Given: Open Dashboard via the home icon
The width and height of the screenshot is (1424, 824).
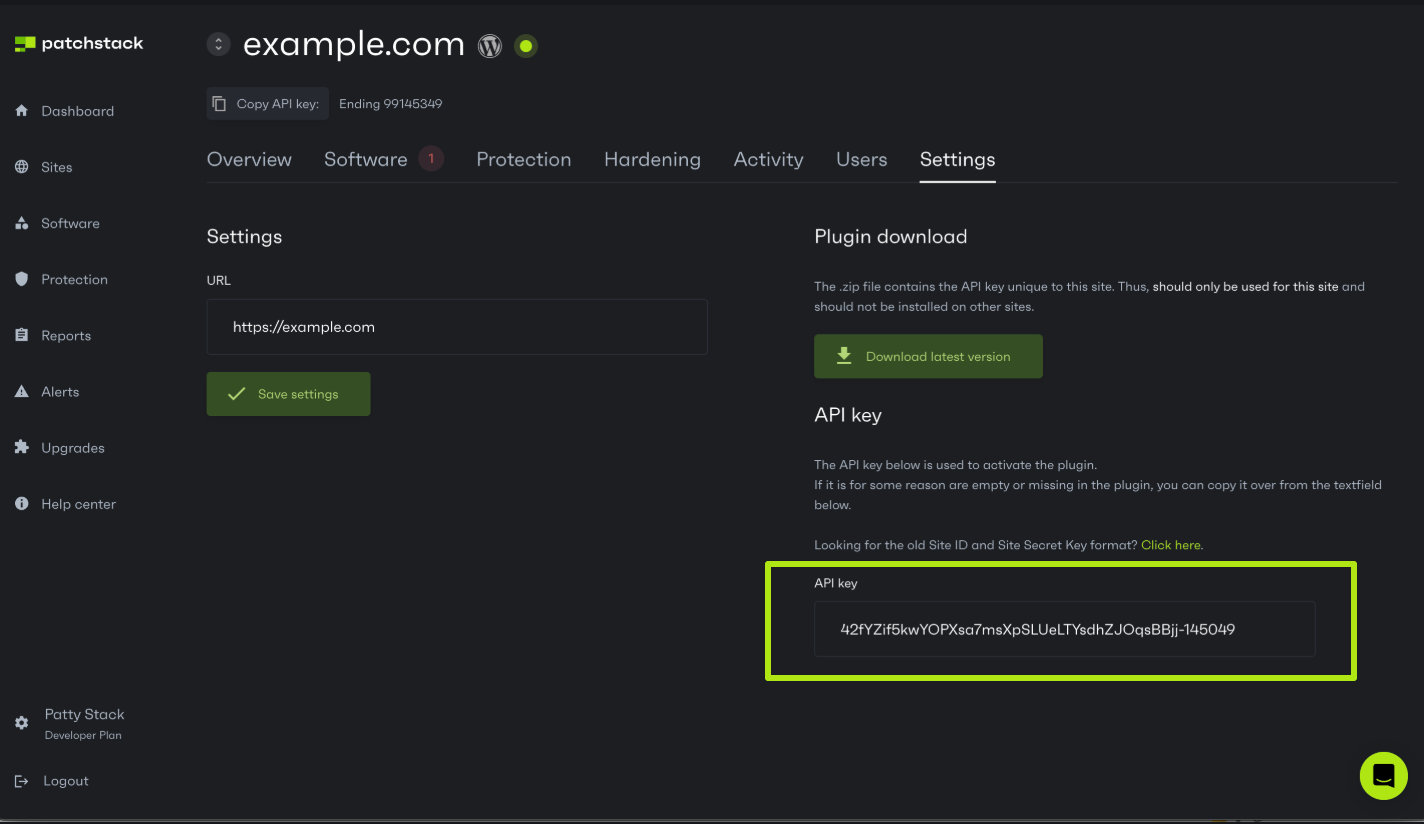Looking at the screenshot, I should (22, 111).
